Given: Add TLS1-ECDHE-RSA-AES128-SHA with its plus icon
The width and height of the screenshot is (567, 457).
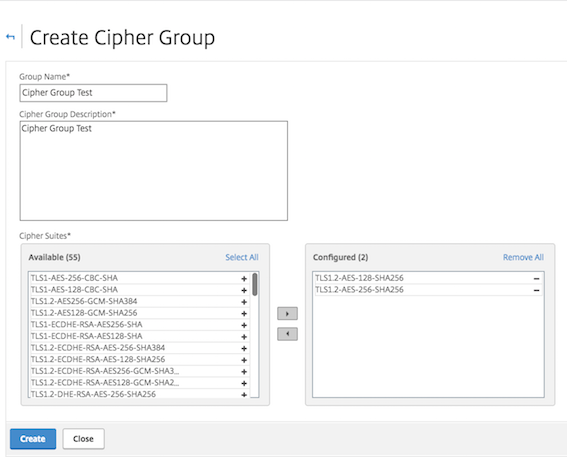Looking at the screenshot, I should (244, 337).
